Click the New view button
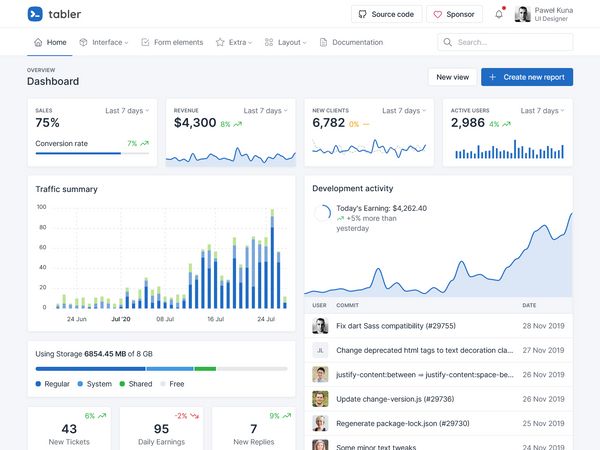 pos(453,77)
